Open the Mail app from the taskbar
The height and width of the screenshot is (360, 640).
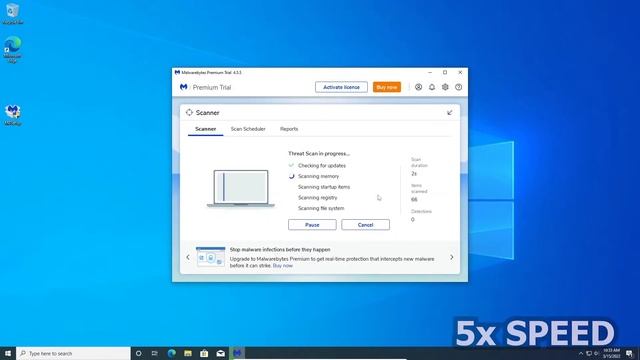point(220,353)
